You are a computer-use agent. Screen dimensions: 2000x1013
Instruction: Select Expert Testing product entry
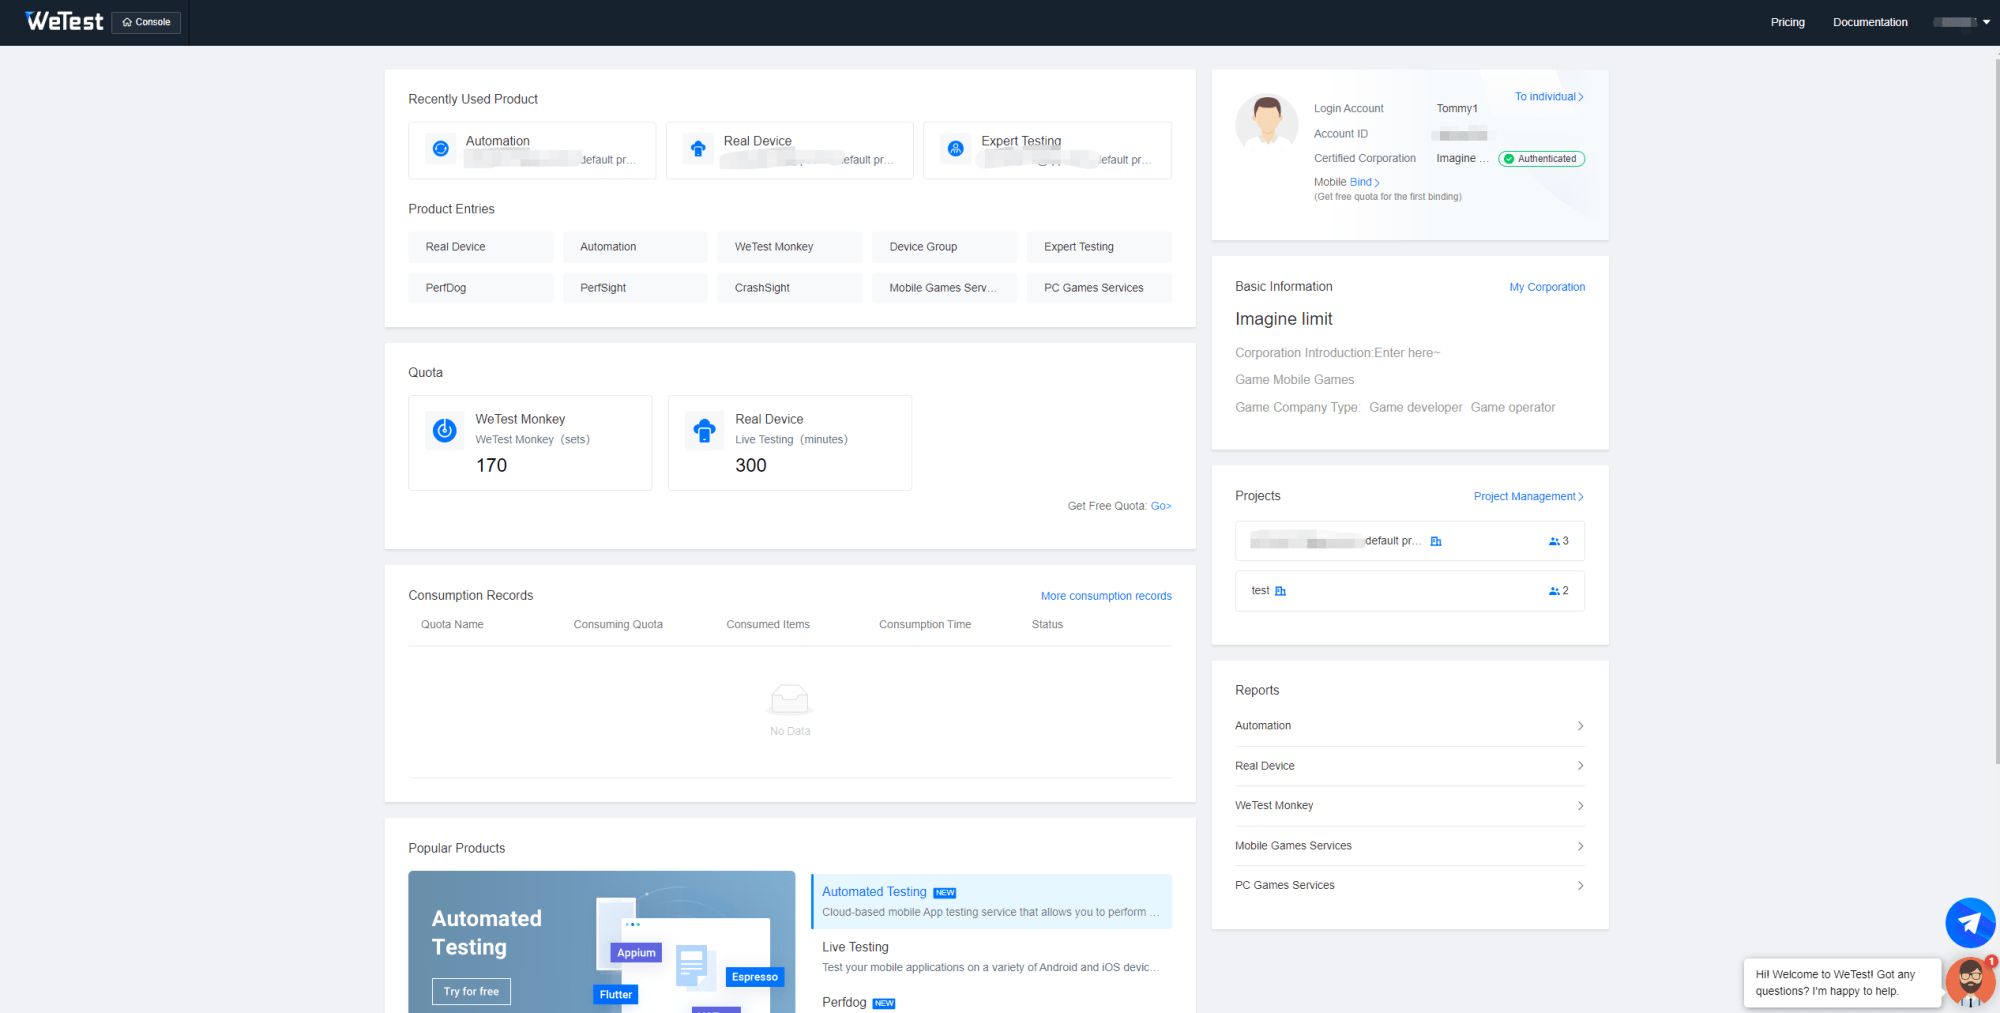pyautogui.click(x=1099, y=247)
